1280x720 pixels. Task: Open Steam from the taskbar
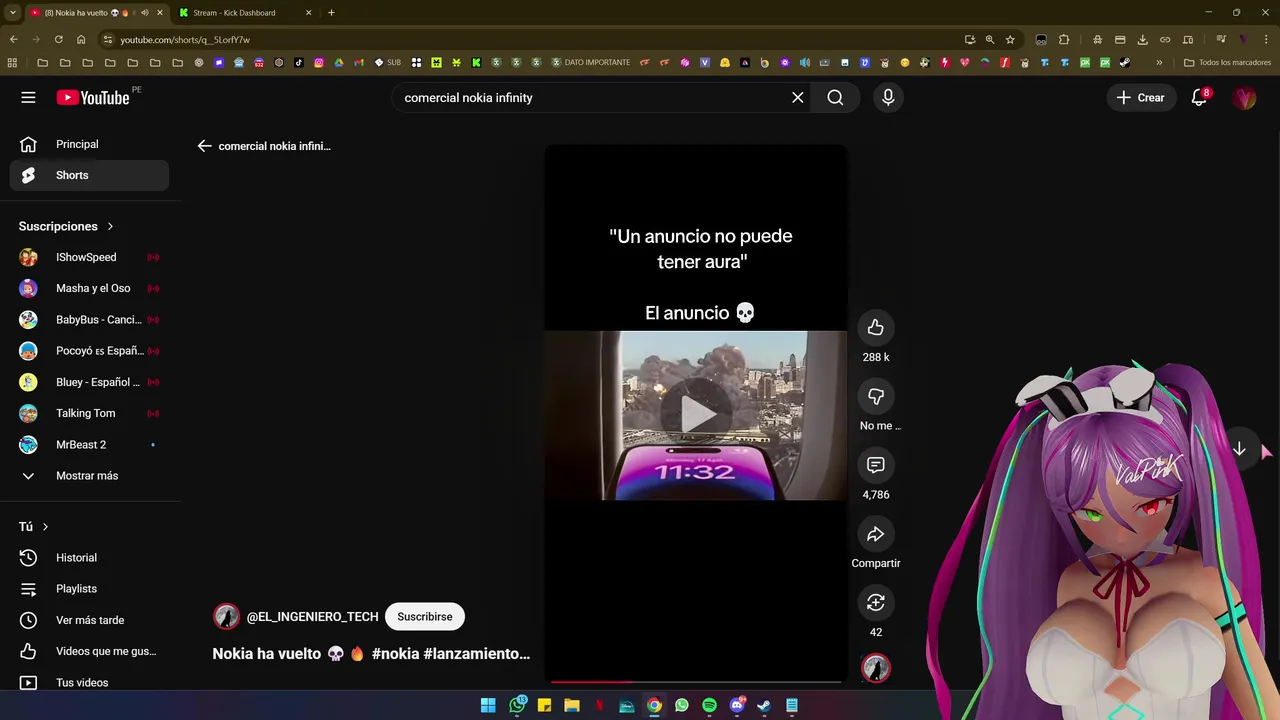(x=764, y=705)
